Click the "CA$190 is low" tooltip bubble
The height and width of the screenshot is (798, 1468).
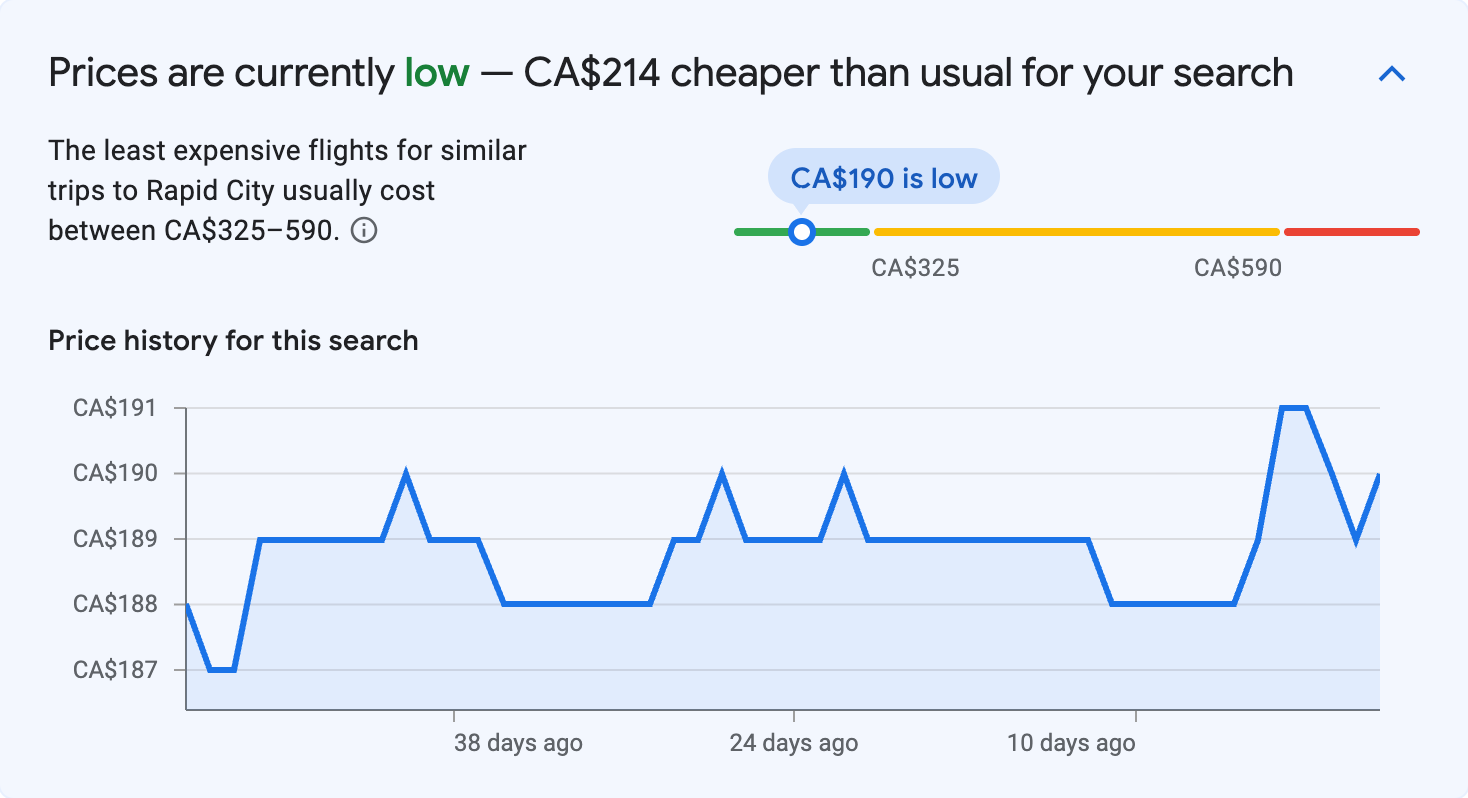coord(883,177)
